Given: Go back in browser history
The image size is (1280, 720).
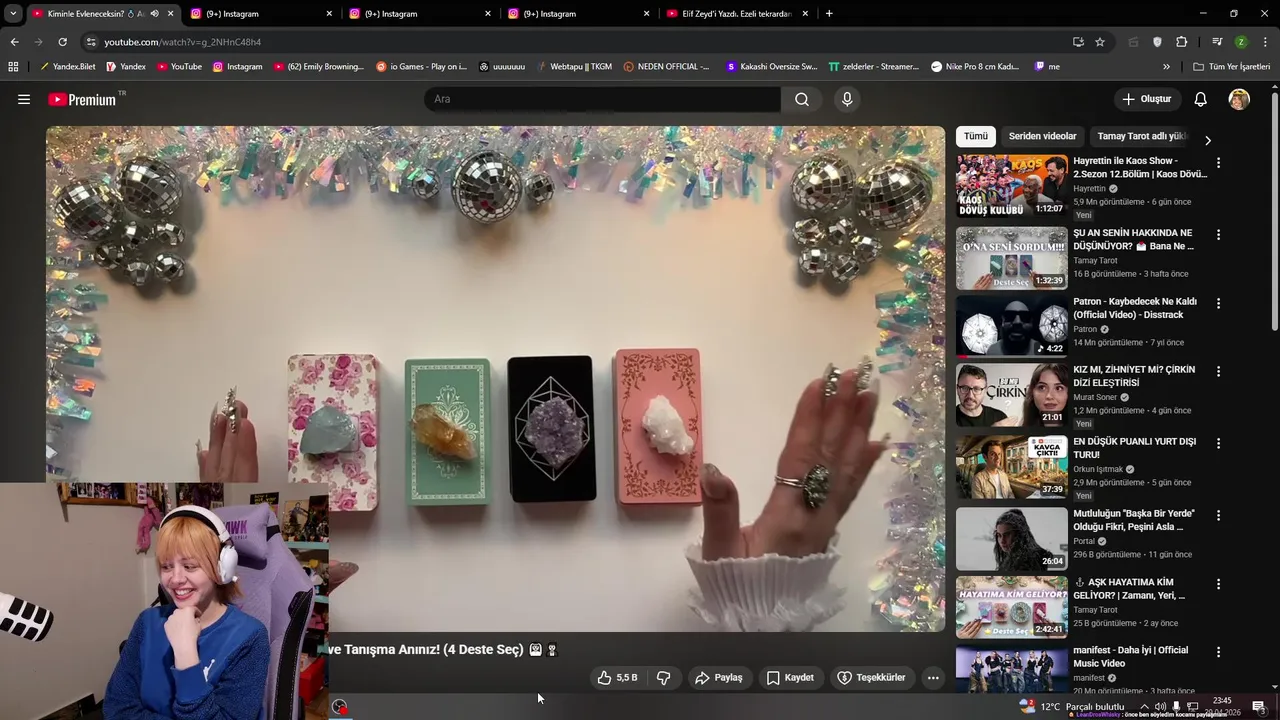Looking at the screenshot, I should (x=14, y=42).
